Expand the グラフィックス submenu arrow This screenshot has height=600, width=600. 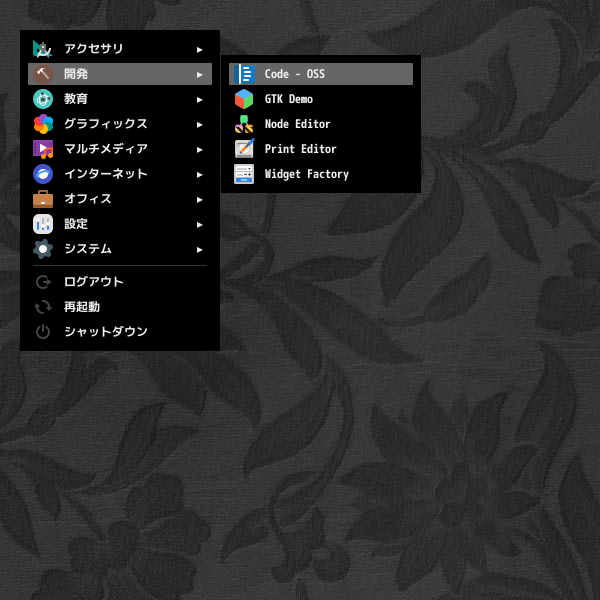pos(199,125)
